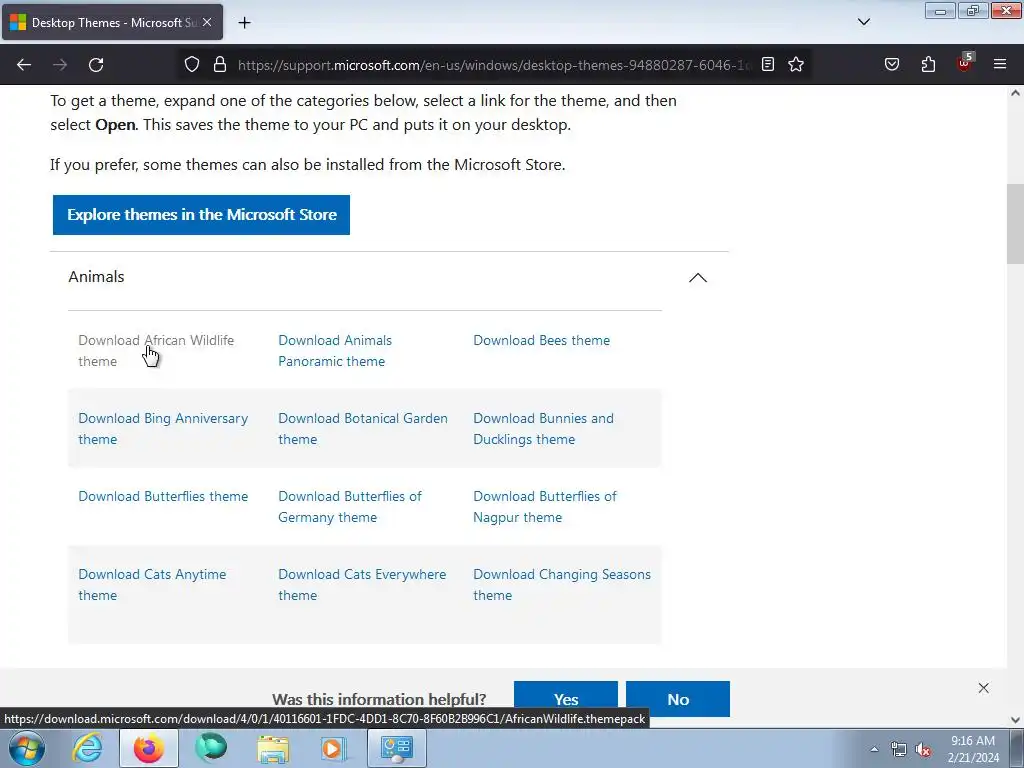
Task: Open the media player taskbar icon
Action: click(333, 748)
